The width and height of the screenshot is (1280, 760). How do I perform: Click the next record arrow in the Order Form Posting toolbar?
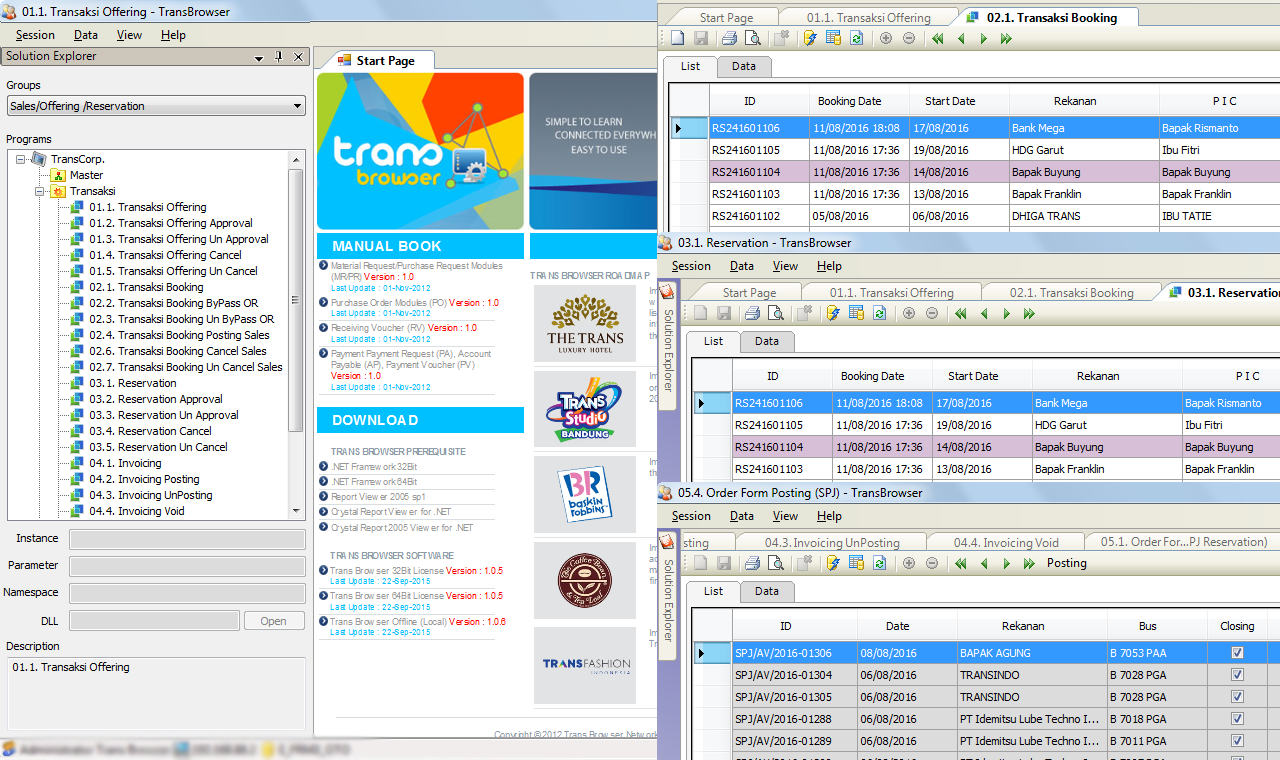coord(1006,564)
